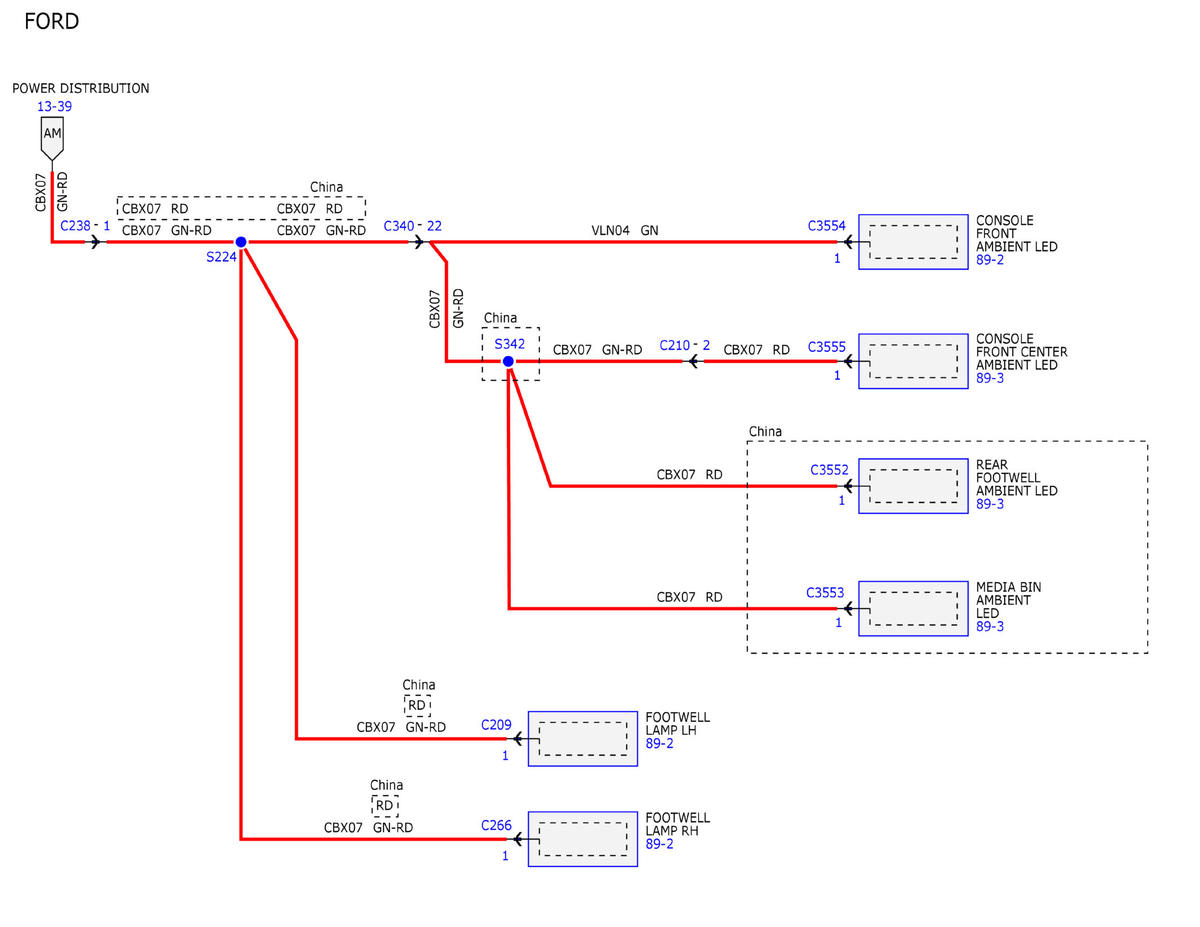Click the C3552 connector label
The image size is (1200, 927).
pyautogui.click(x=830, y=469)
